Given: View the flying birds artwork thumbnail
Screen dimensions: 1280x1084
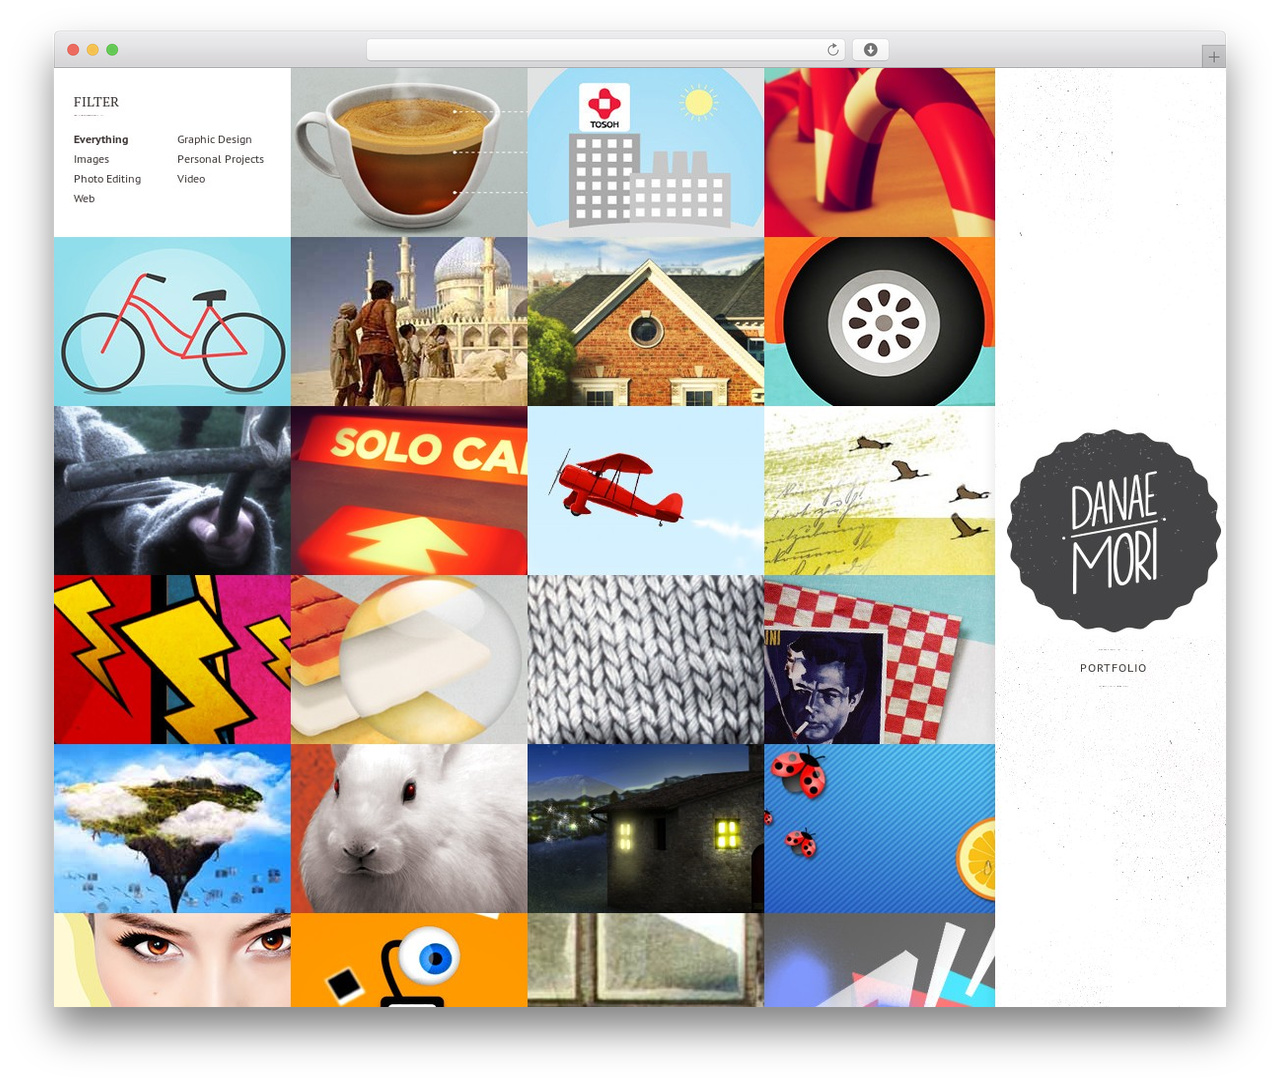Looking at the screenshot, I should pos(880,490).
